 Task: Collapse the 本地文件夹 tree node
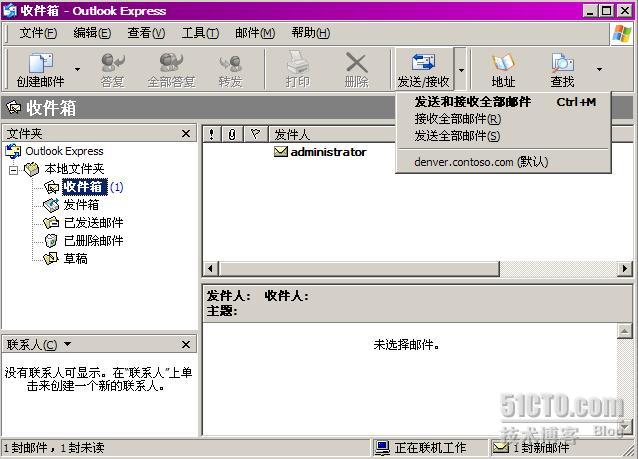pos(14,170)
